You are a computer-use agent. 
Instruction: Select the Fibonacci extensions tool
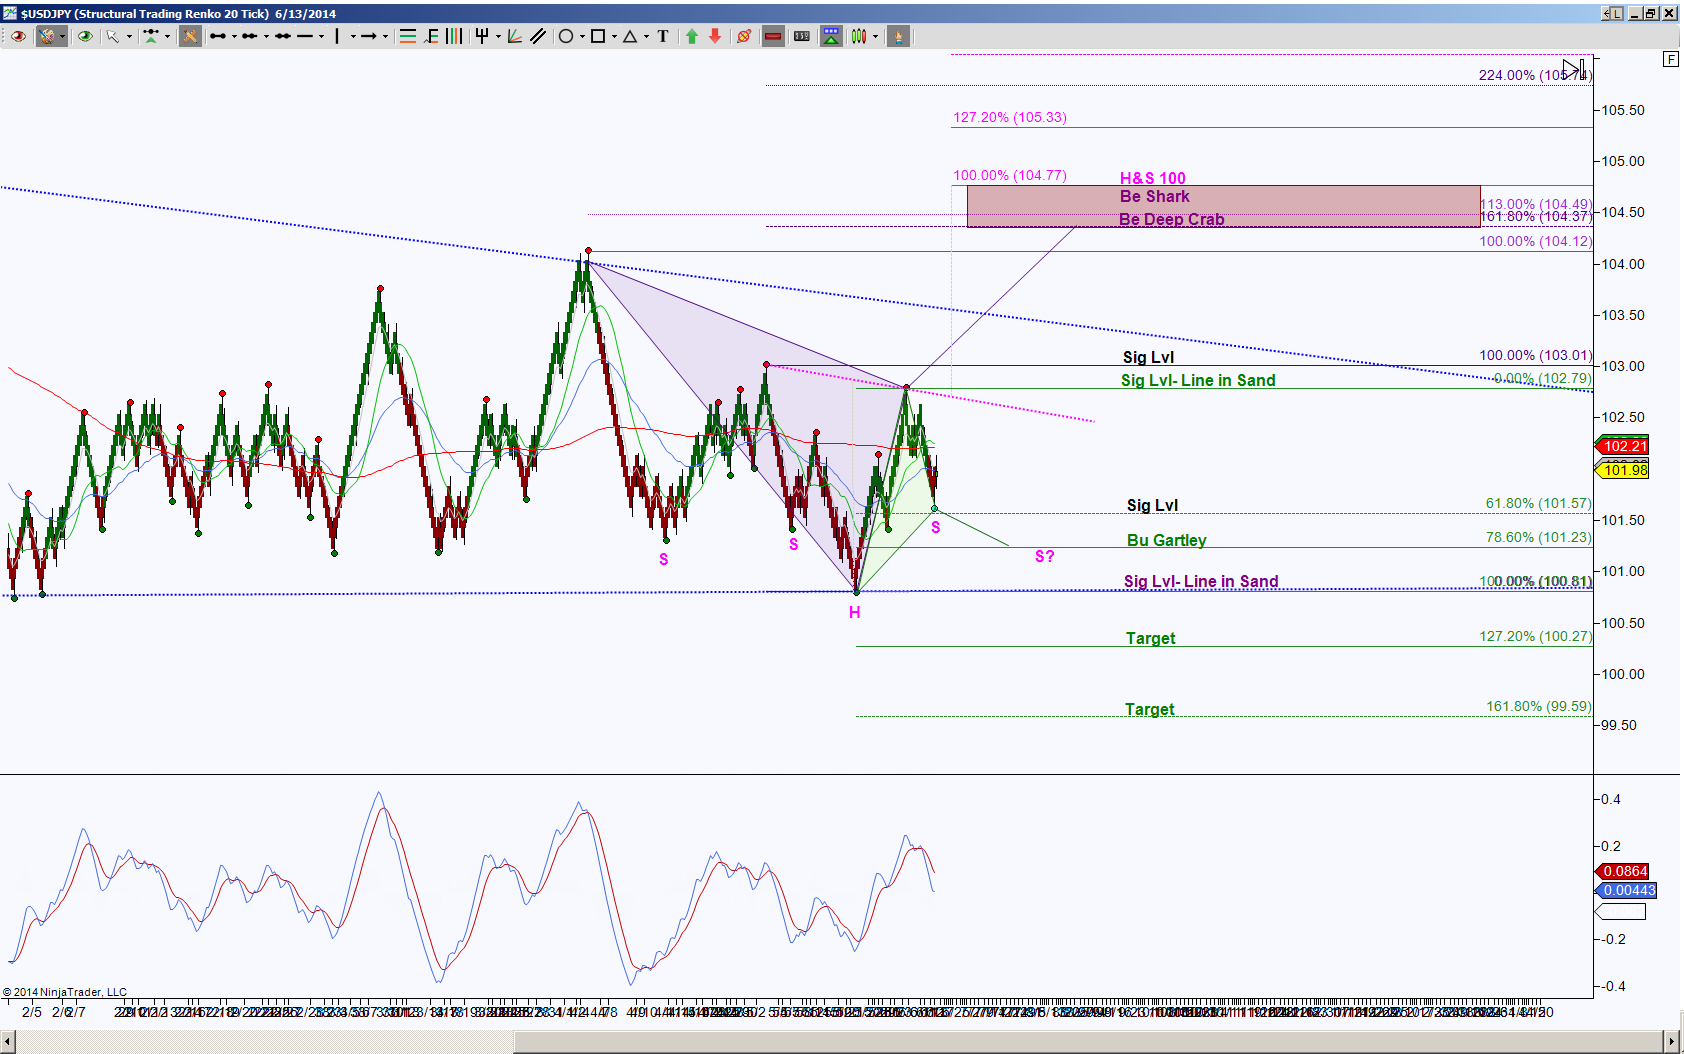[432, 36]
